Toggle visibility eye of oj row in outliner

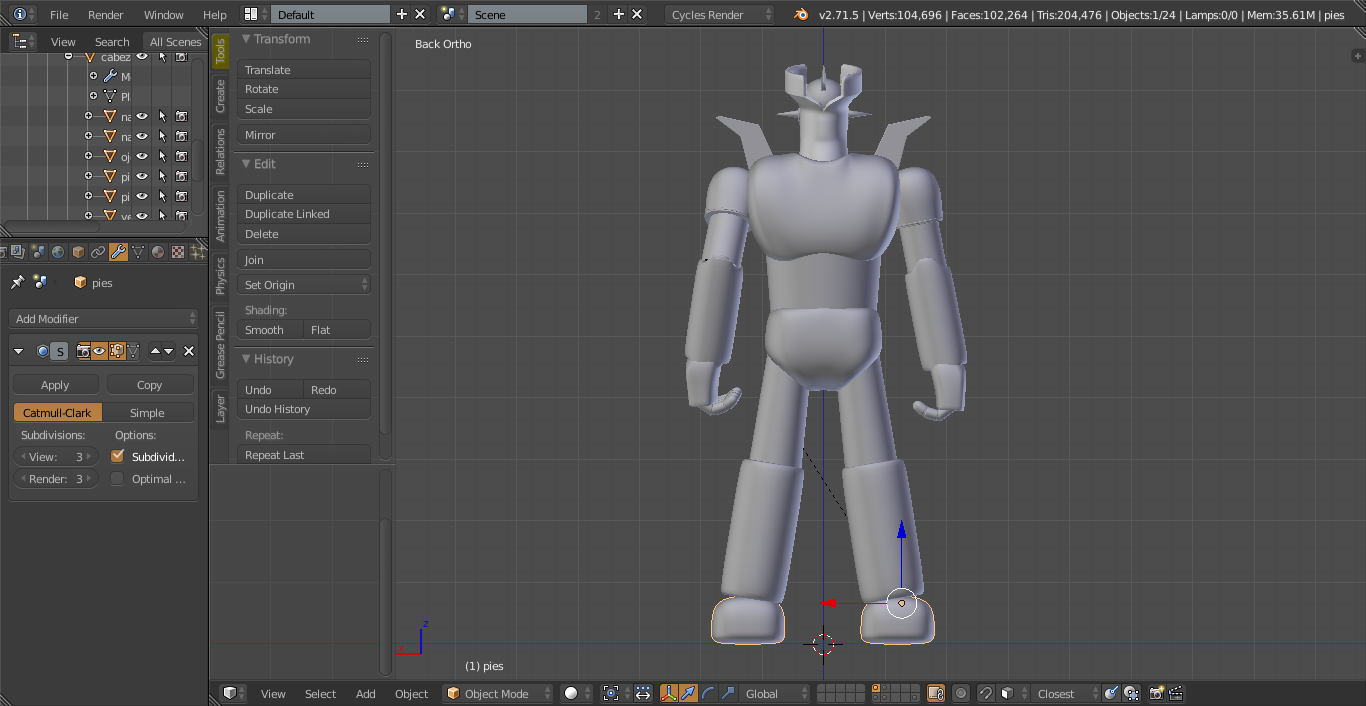click(x=142, y=156)
